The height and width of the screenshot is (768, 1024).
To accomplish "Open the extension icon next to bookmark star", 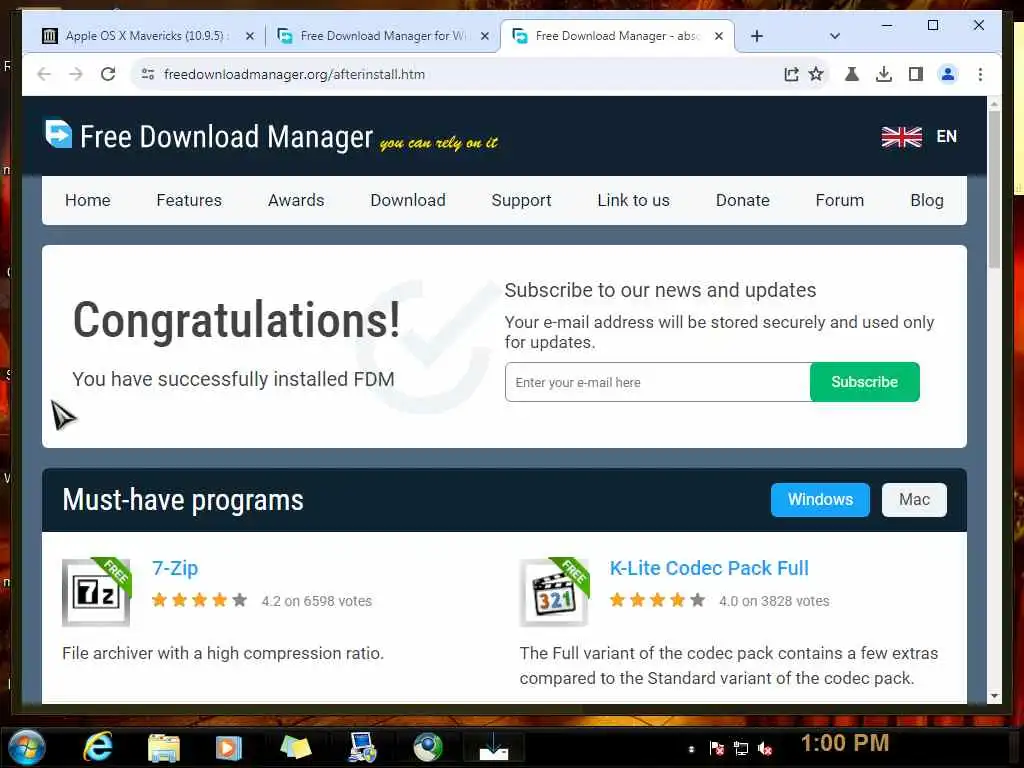I will (x=852, y=74).
